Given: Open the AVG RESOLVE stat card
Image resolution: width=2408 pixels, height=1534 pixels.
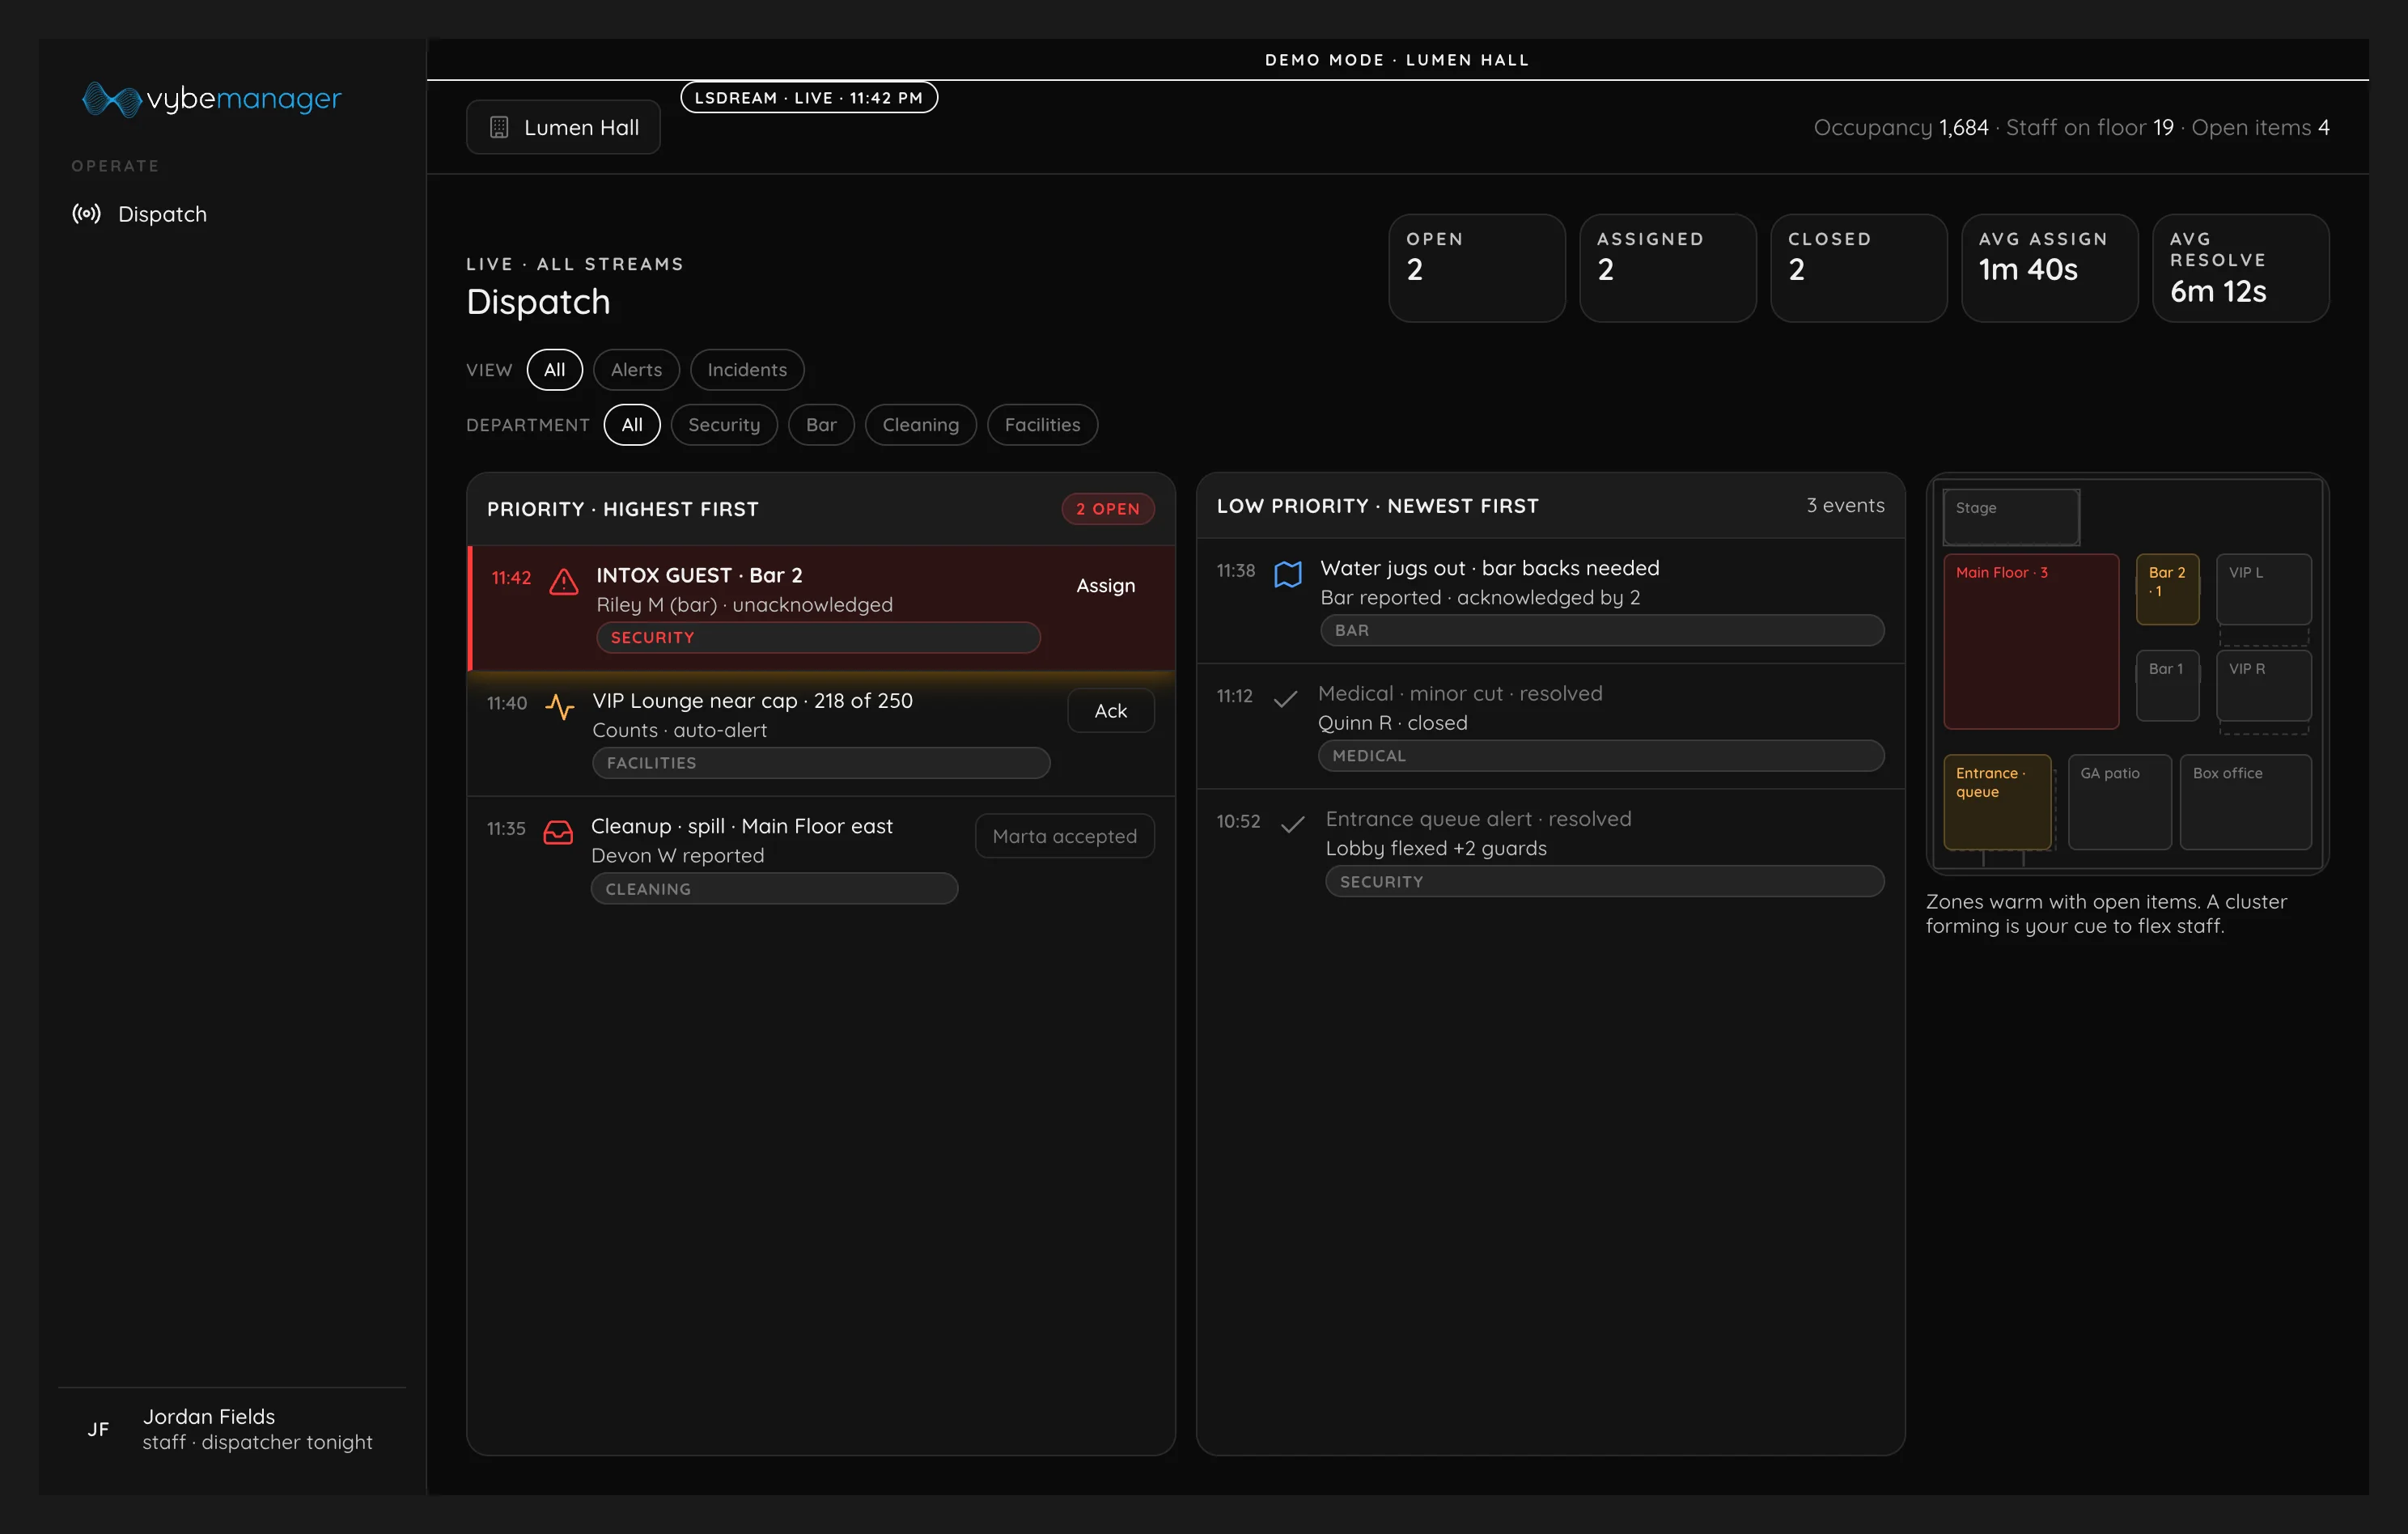Looking at the screenshot, I should click(x=2240, y=268).
